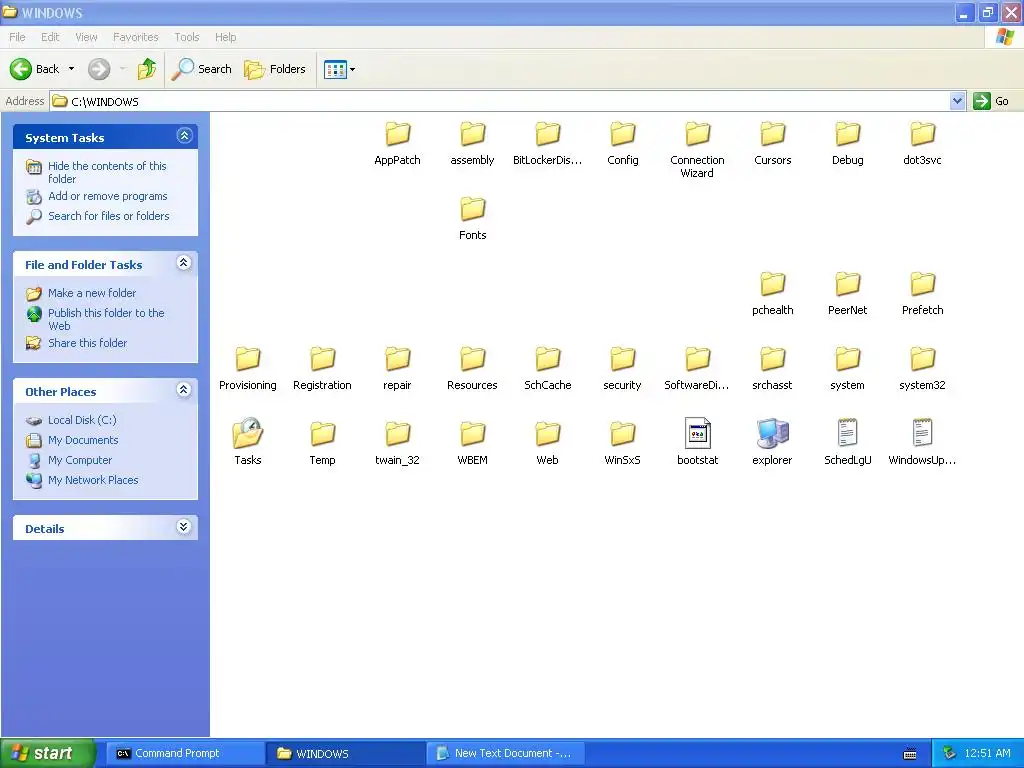This screenshot has width=1024, height=768.
Task: Click the Go button
Action: pyautogui.click(x=991, y=101)
